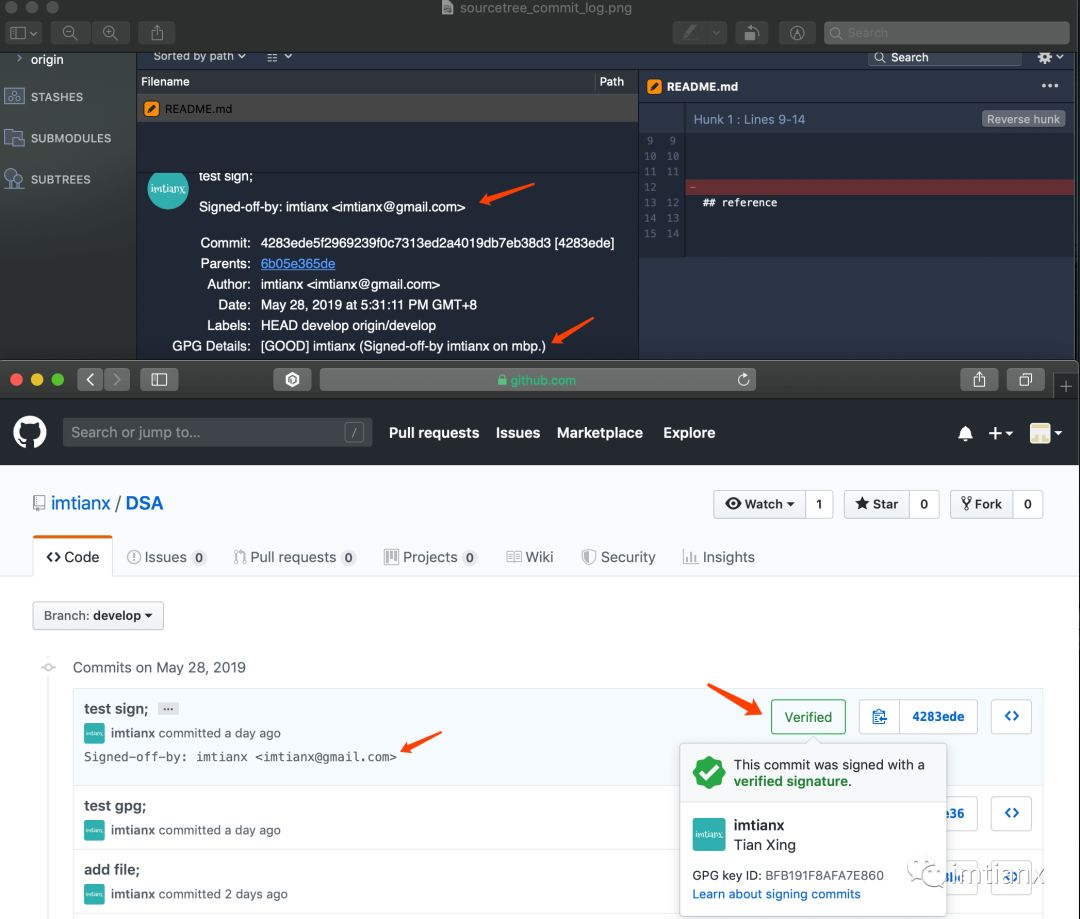1080x919 pixels.
Task: Switch to the Wiki tab
Action: [x=530, y=557]
